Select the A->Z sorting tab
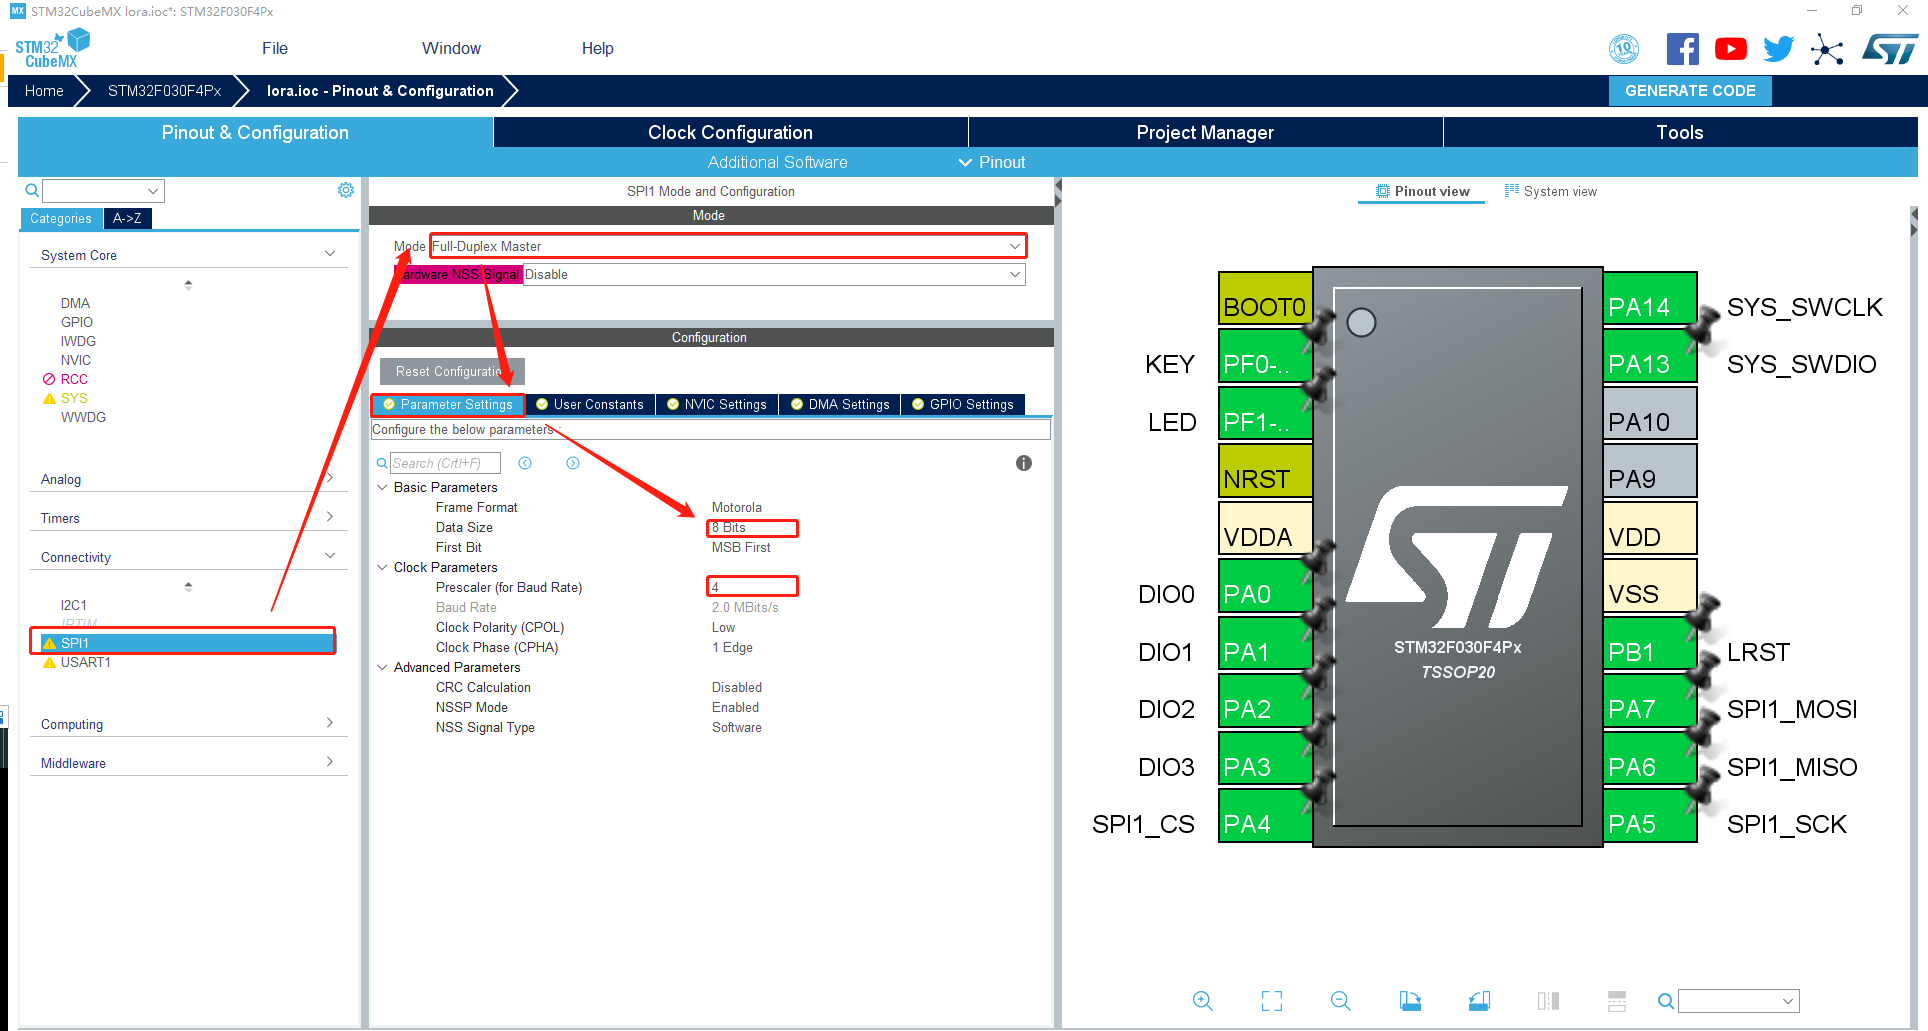The image size is (1928, 1031). tap(127, 218)
